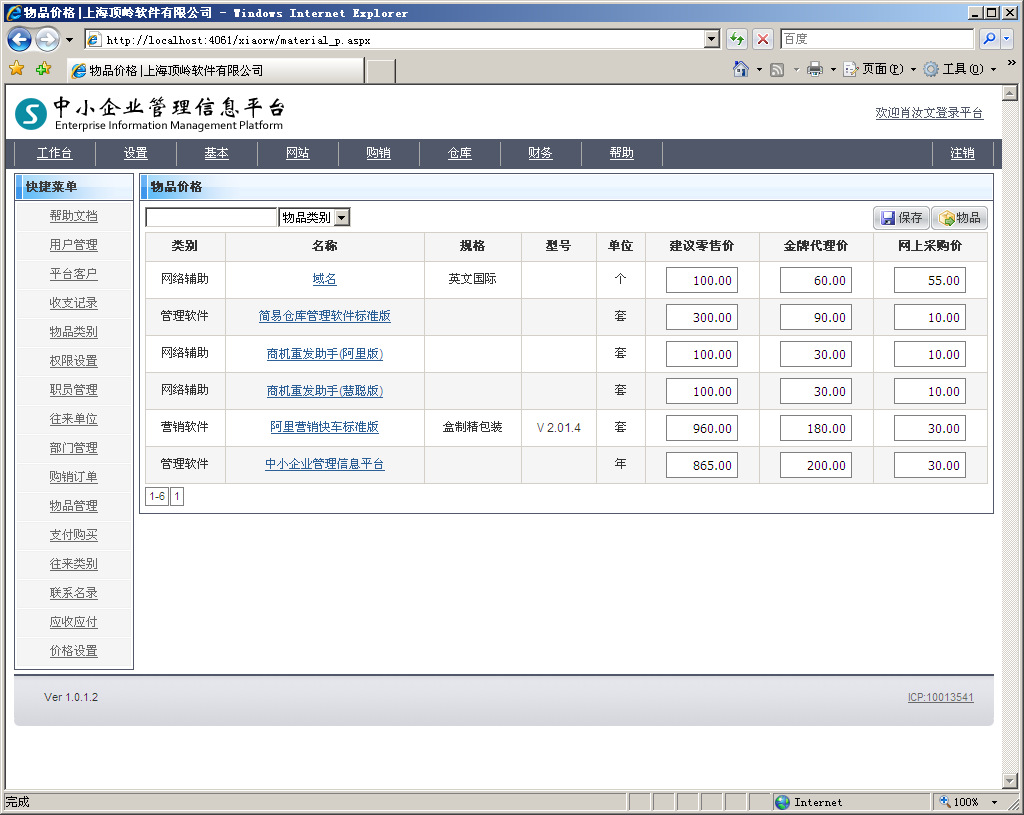The image size is (1024, 815).
Task: Click the 建议零售价 field for 域名
Action: 702,281
